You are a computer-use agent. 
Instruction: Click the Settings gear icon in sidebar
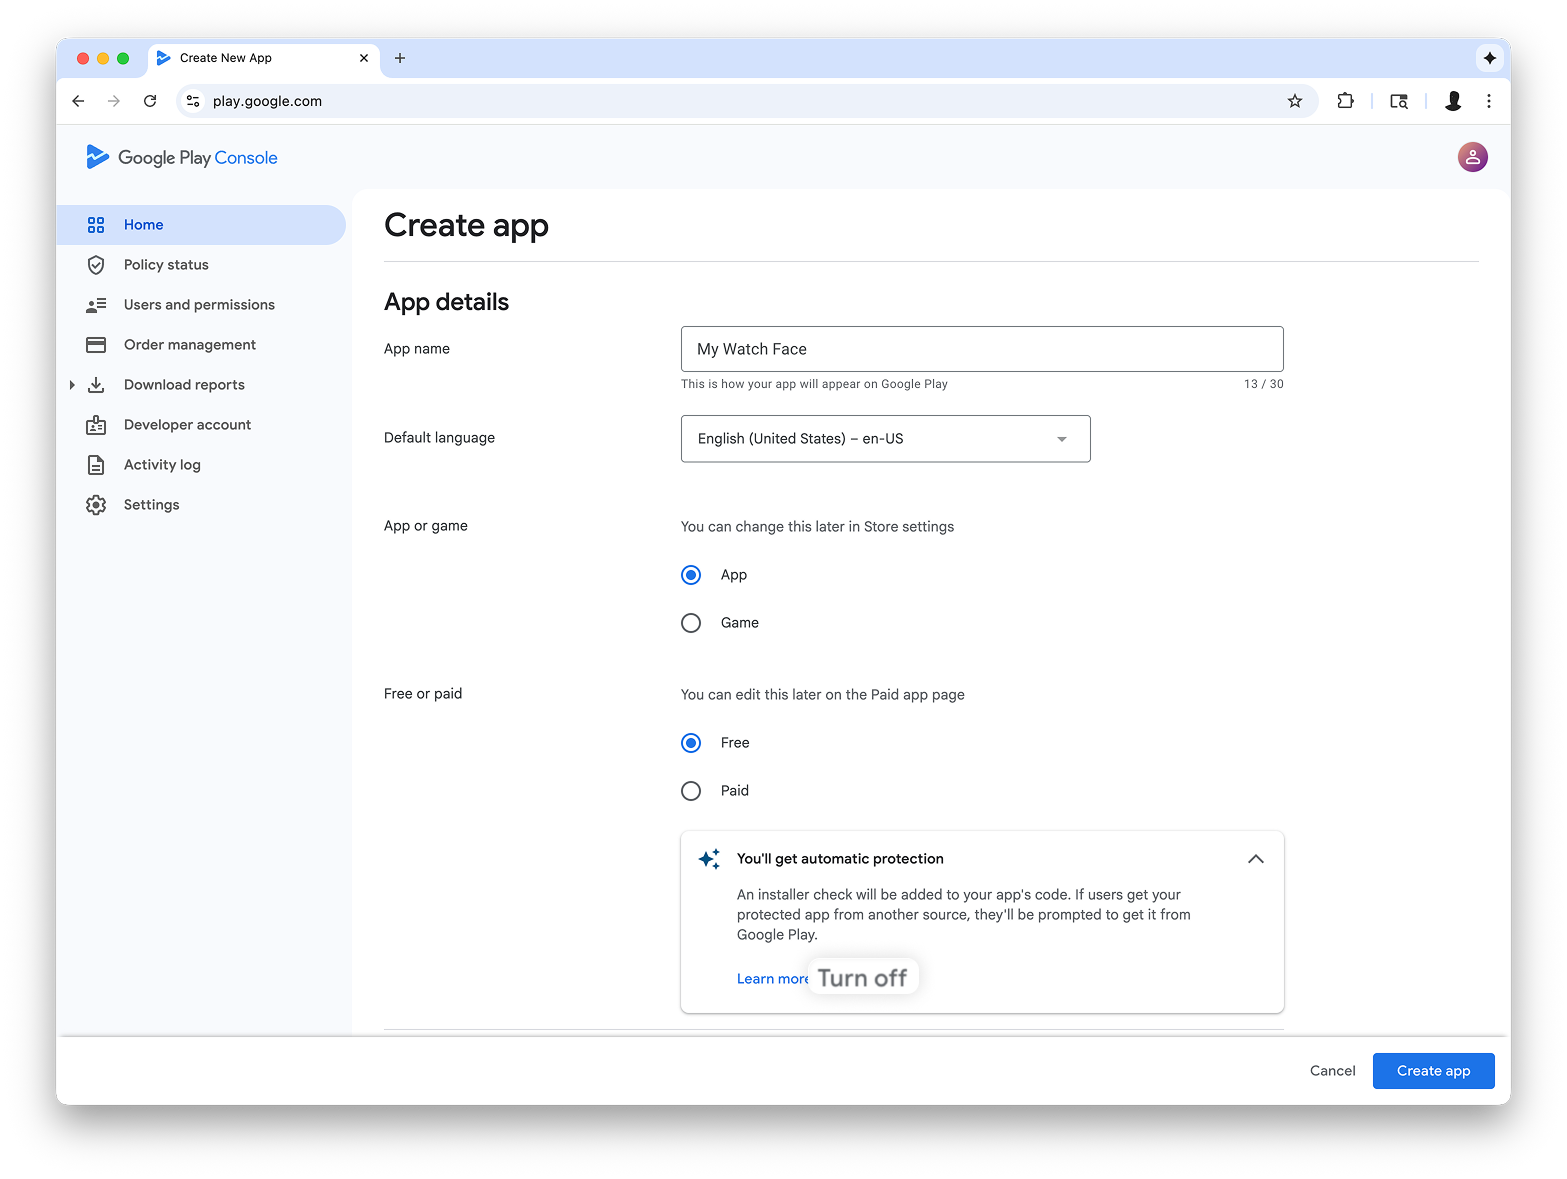point(96,505)
